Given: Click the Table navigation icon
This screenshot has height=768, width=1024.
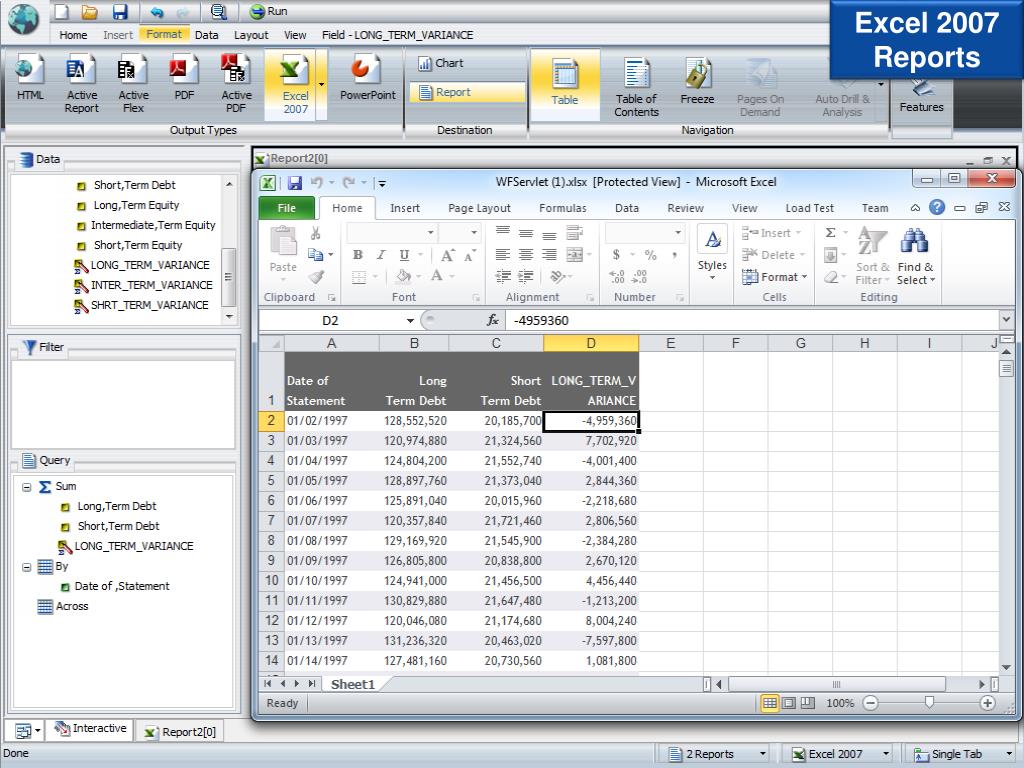Looking at the screenshot, I should click(564, 83).
